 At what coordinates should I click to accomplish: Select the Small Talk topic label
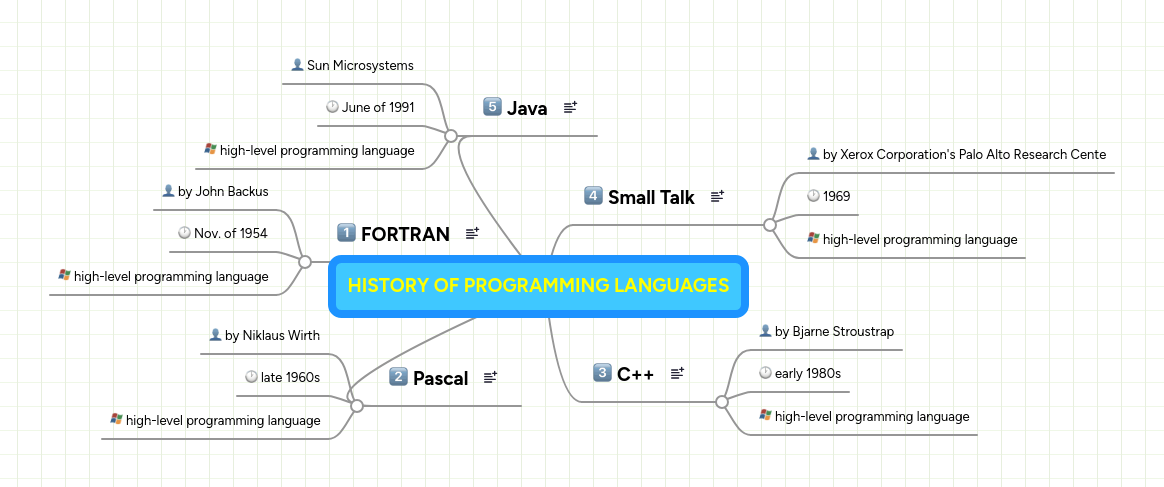click(651, 197)
